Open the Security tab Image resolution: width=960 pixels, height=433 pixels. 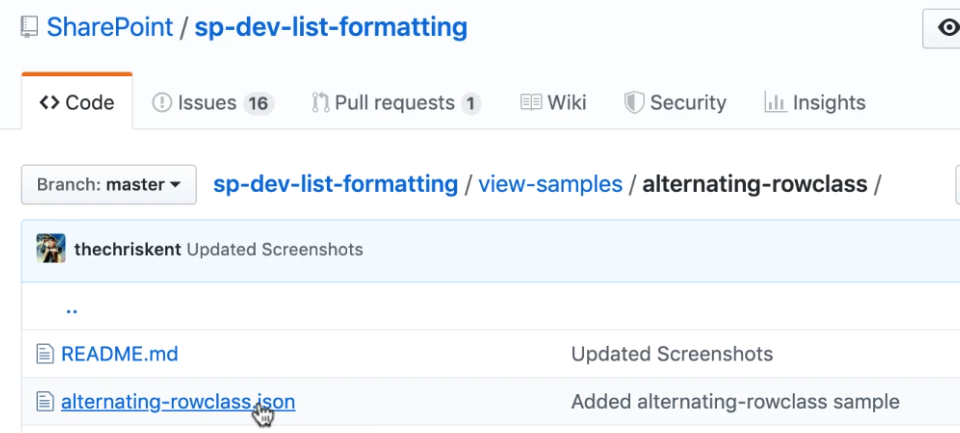[x=675, y=103]
